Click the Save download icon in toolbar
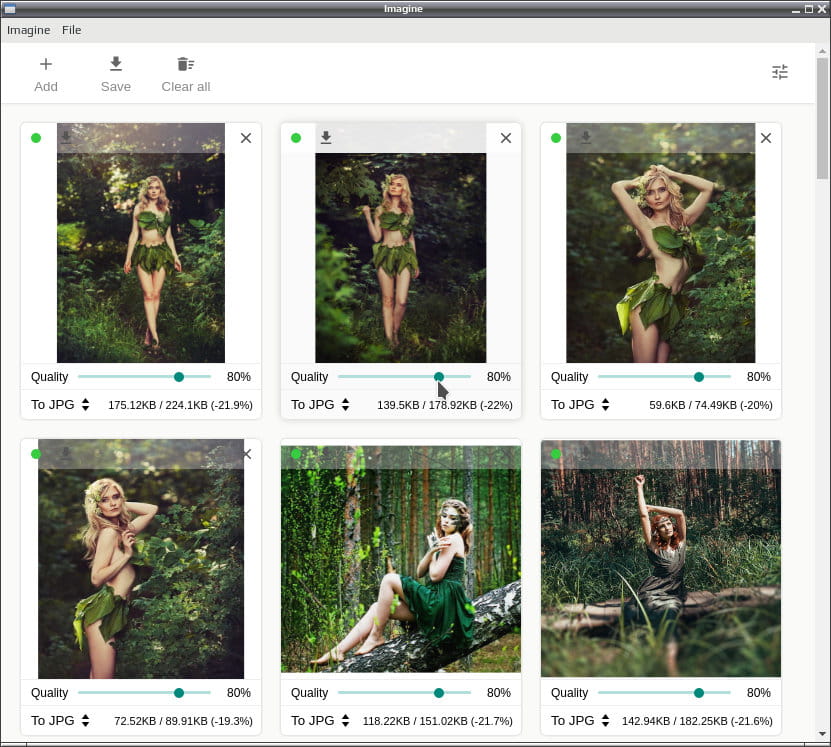Image resolution: width=831 pixels, height=747 pixels. (116, 64)
